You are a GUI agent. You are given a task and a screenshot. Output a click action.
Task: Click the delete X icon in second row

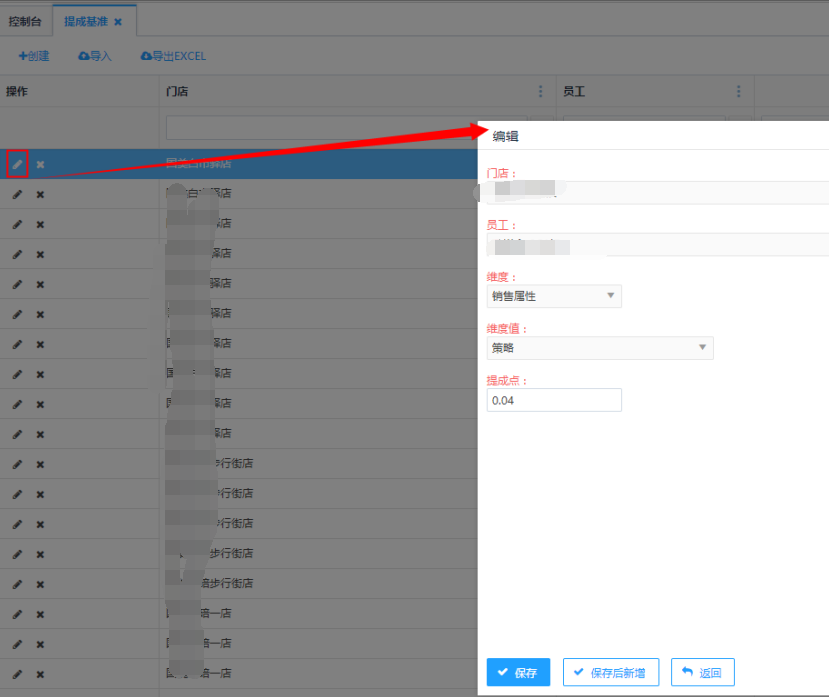(x=40, y=194)
